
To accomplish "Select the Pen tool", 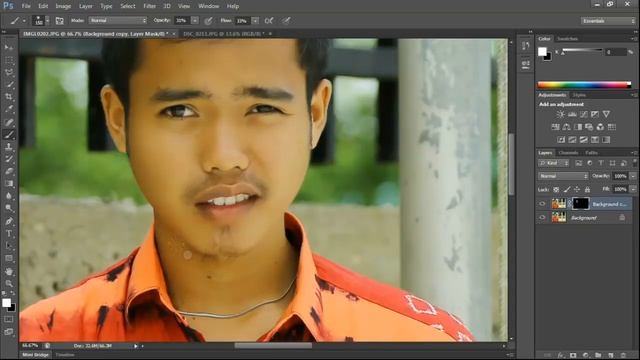I will [x=9, y=221].
